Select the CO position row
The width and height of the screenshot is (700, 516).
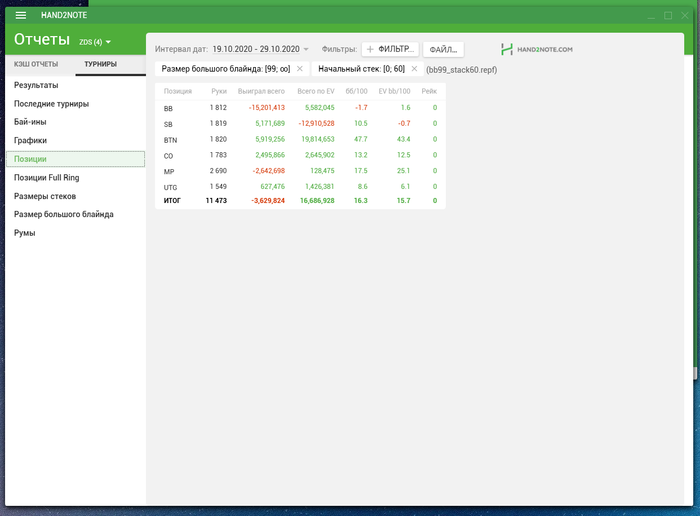300,155
